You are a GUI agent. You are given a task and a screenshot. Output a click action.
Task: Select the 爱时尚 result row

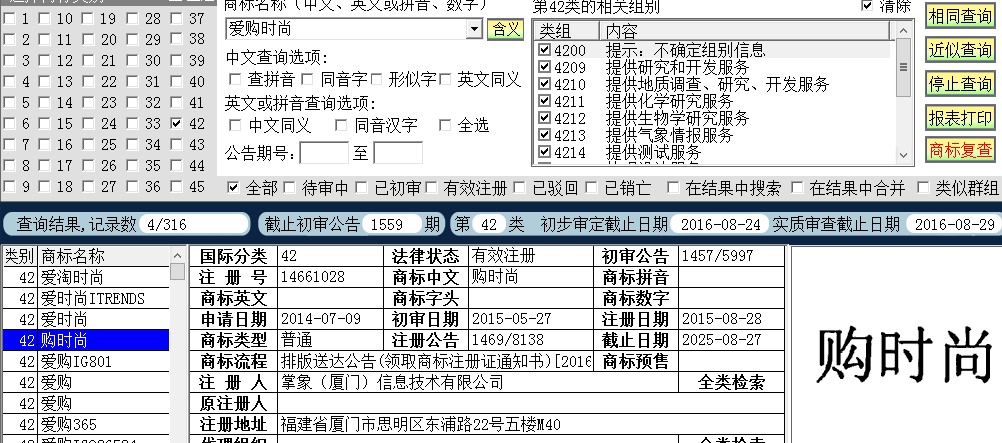tap(86, 320)
